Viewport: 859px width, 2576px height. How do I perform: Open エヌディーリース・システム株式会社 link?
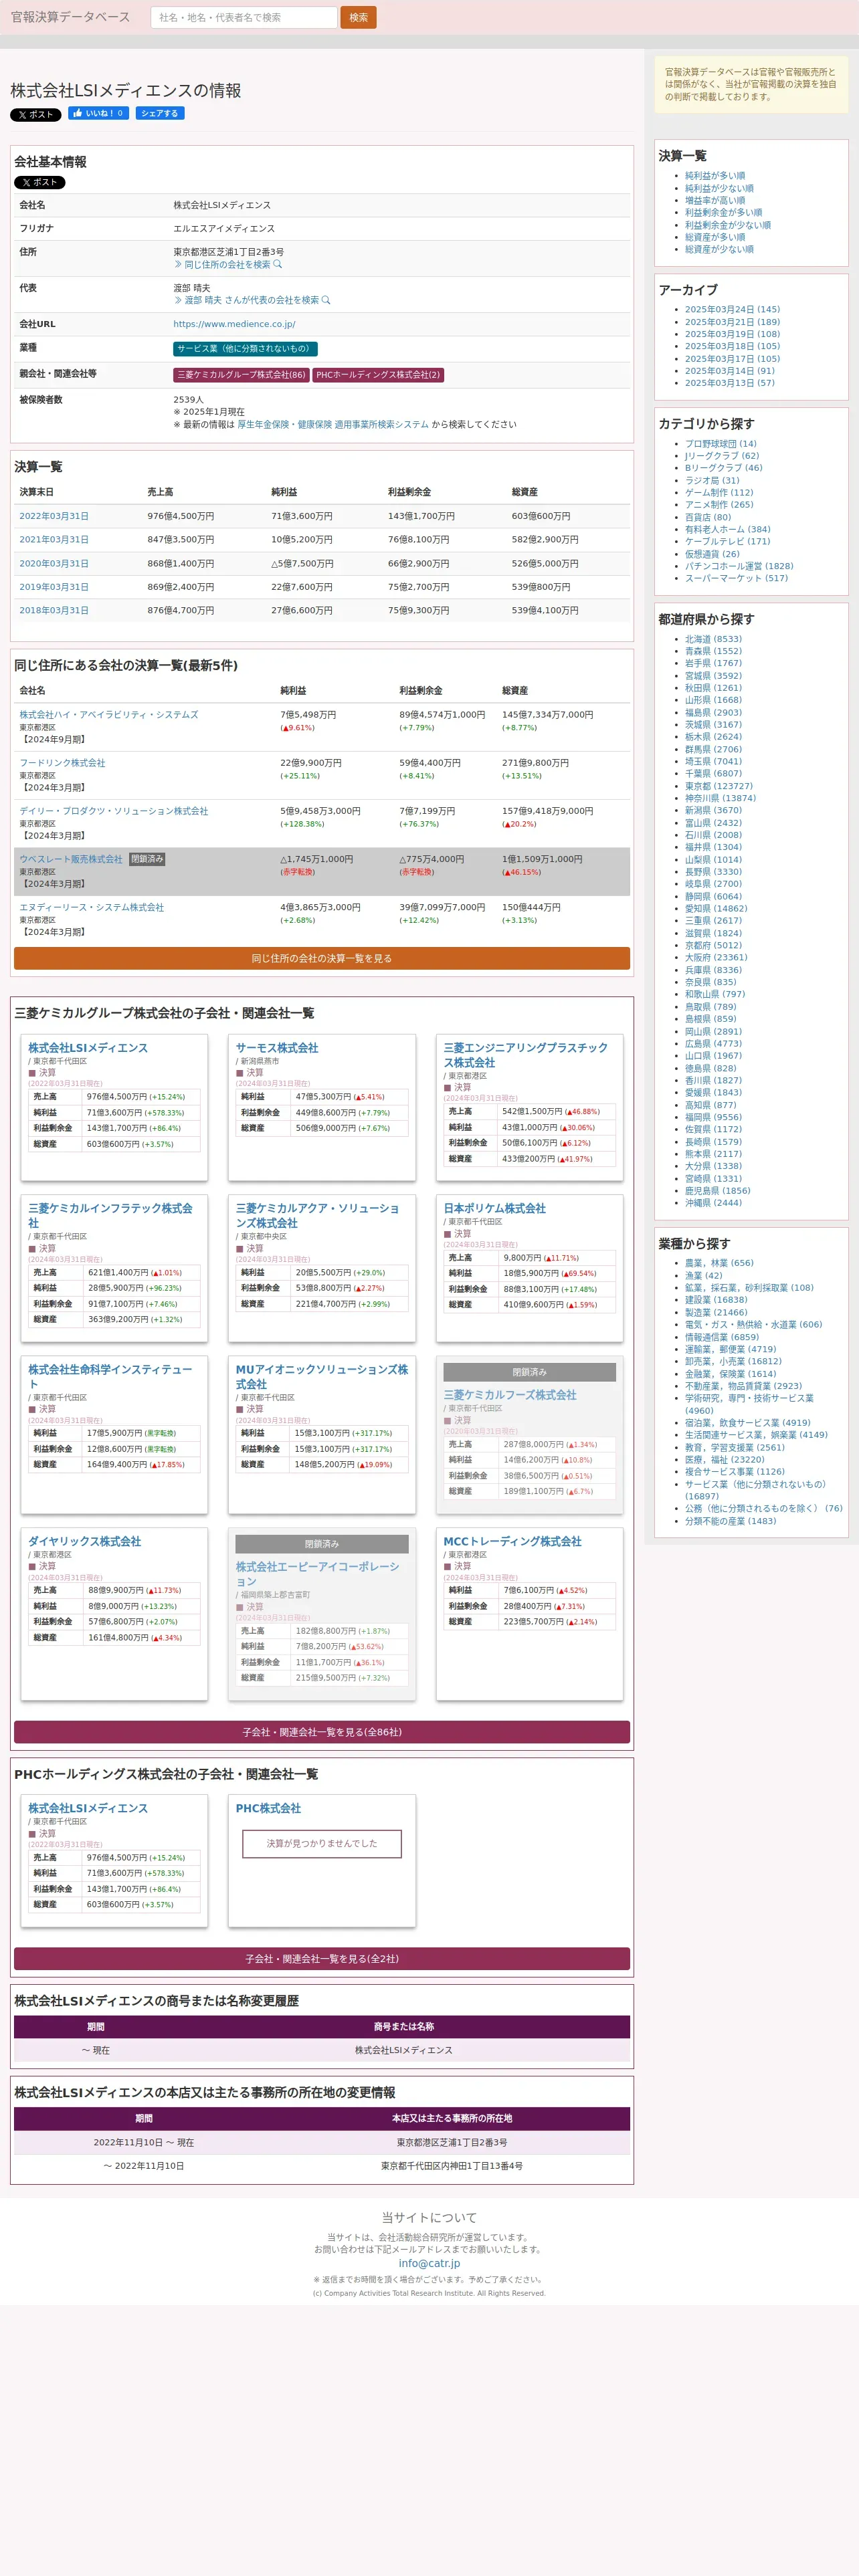[x=92, y=907]
